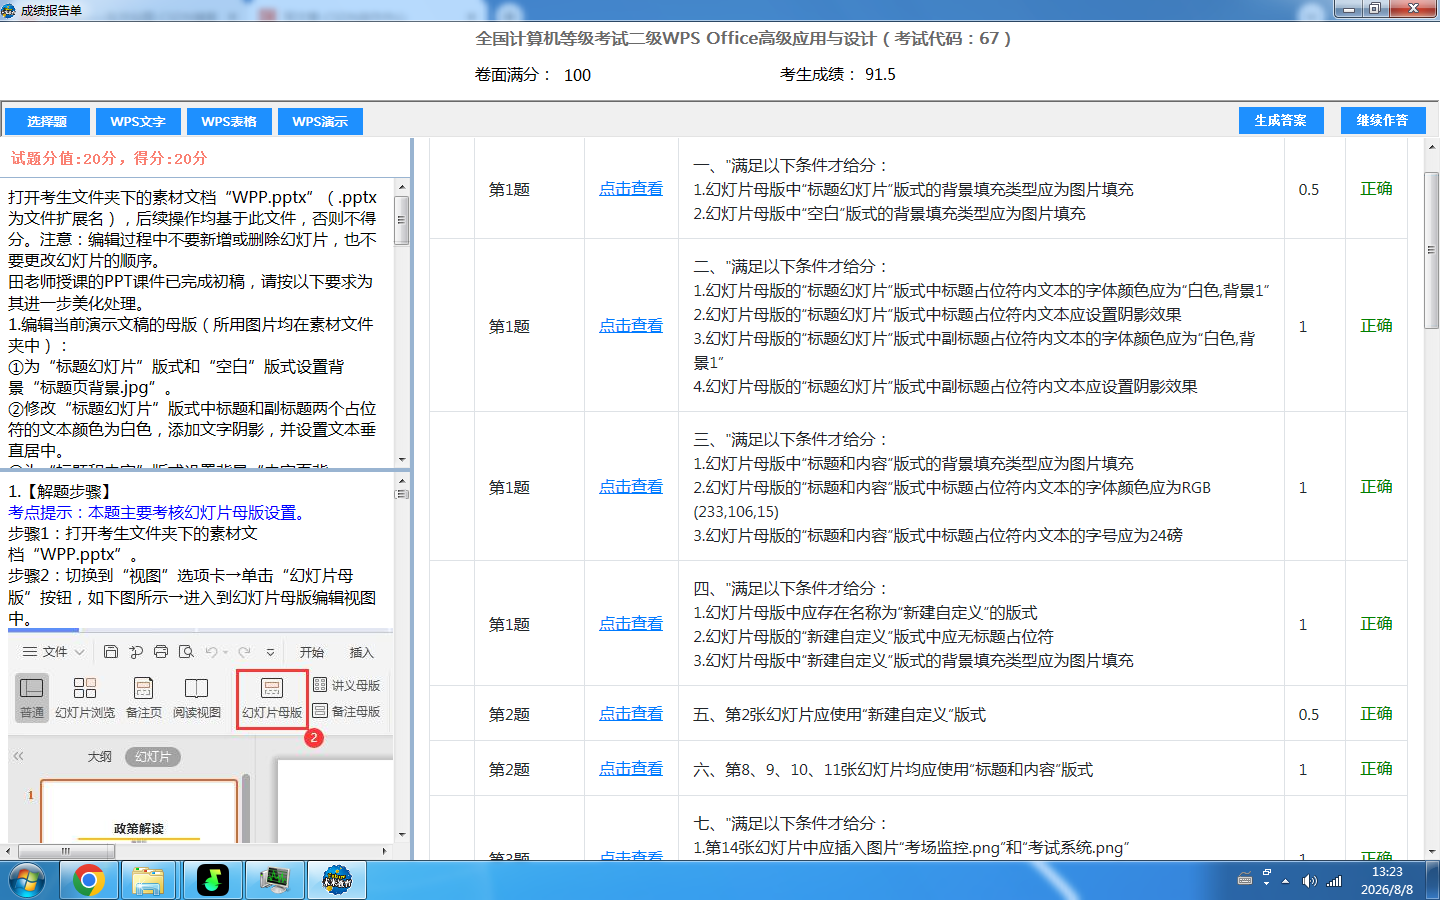Click the PDF export icon beside the save icon
Image resolution: width=1440 pixels, height=900 pixels.
click(136, 652)
